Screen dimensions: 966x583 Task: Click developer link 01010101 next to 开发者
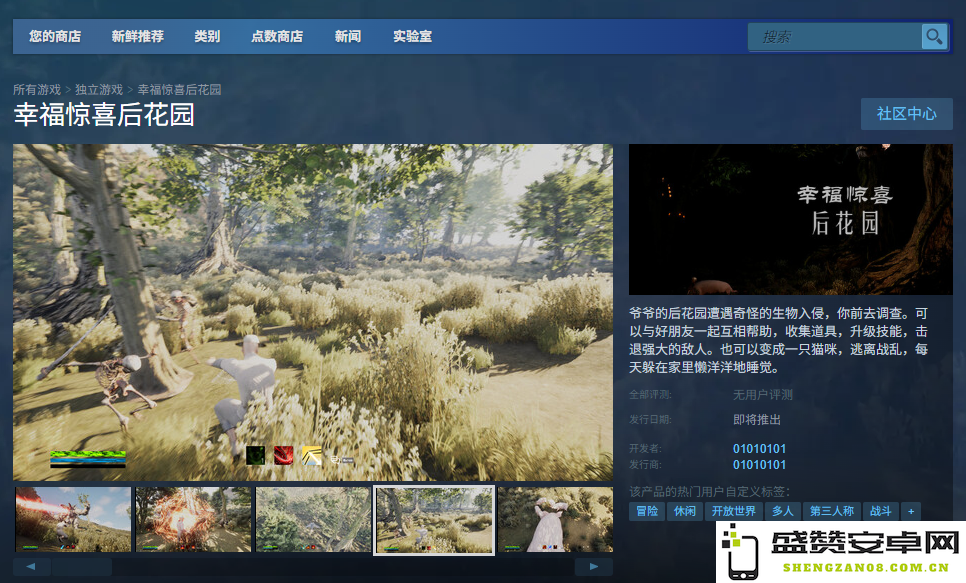coord(759,449)
